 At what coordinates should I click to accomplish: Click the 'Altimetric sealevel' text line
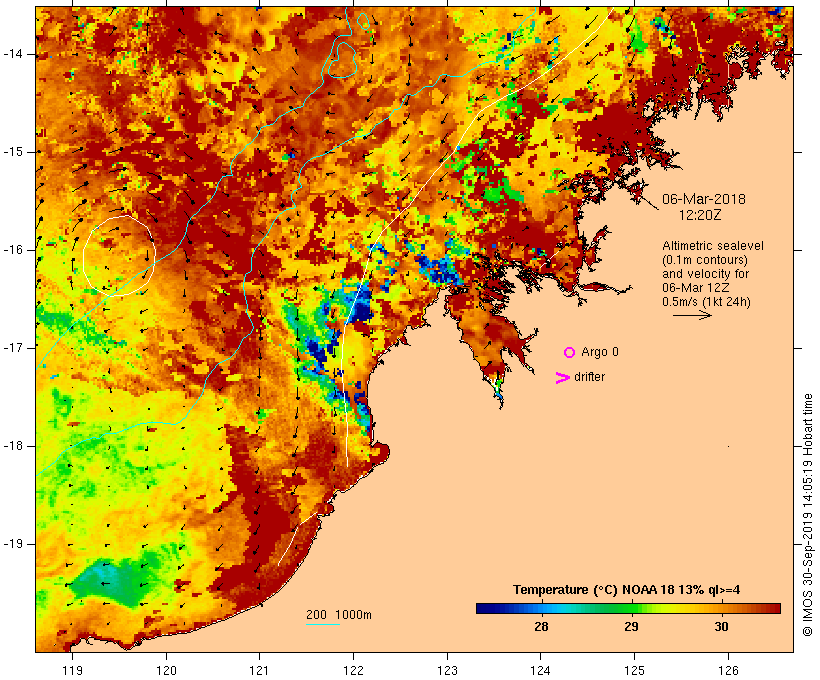[713, 246]
